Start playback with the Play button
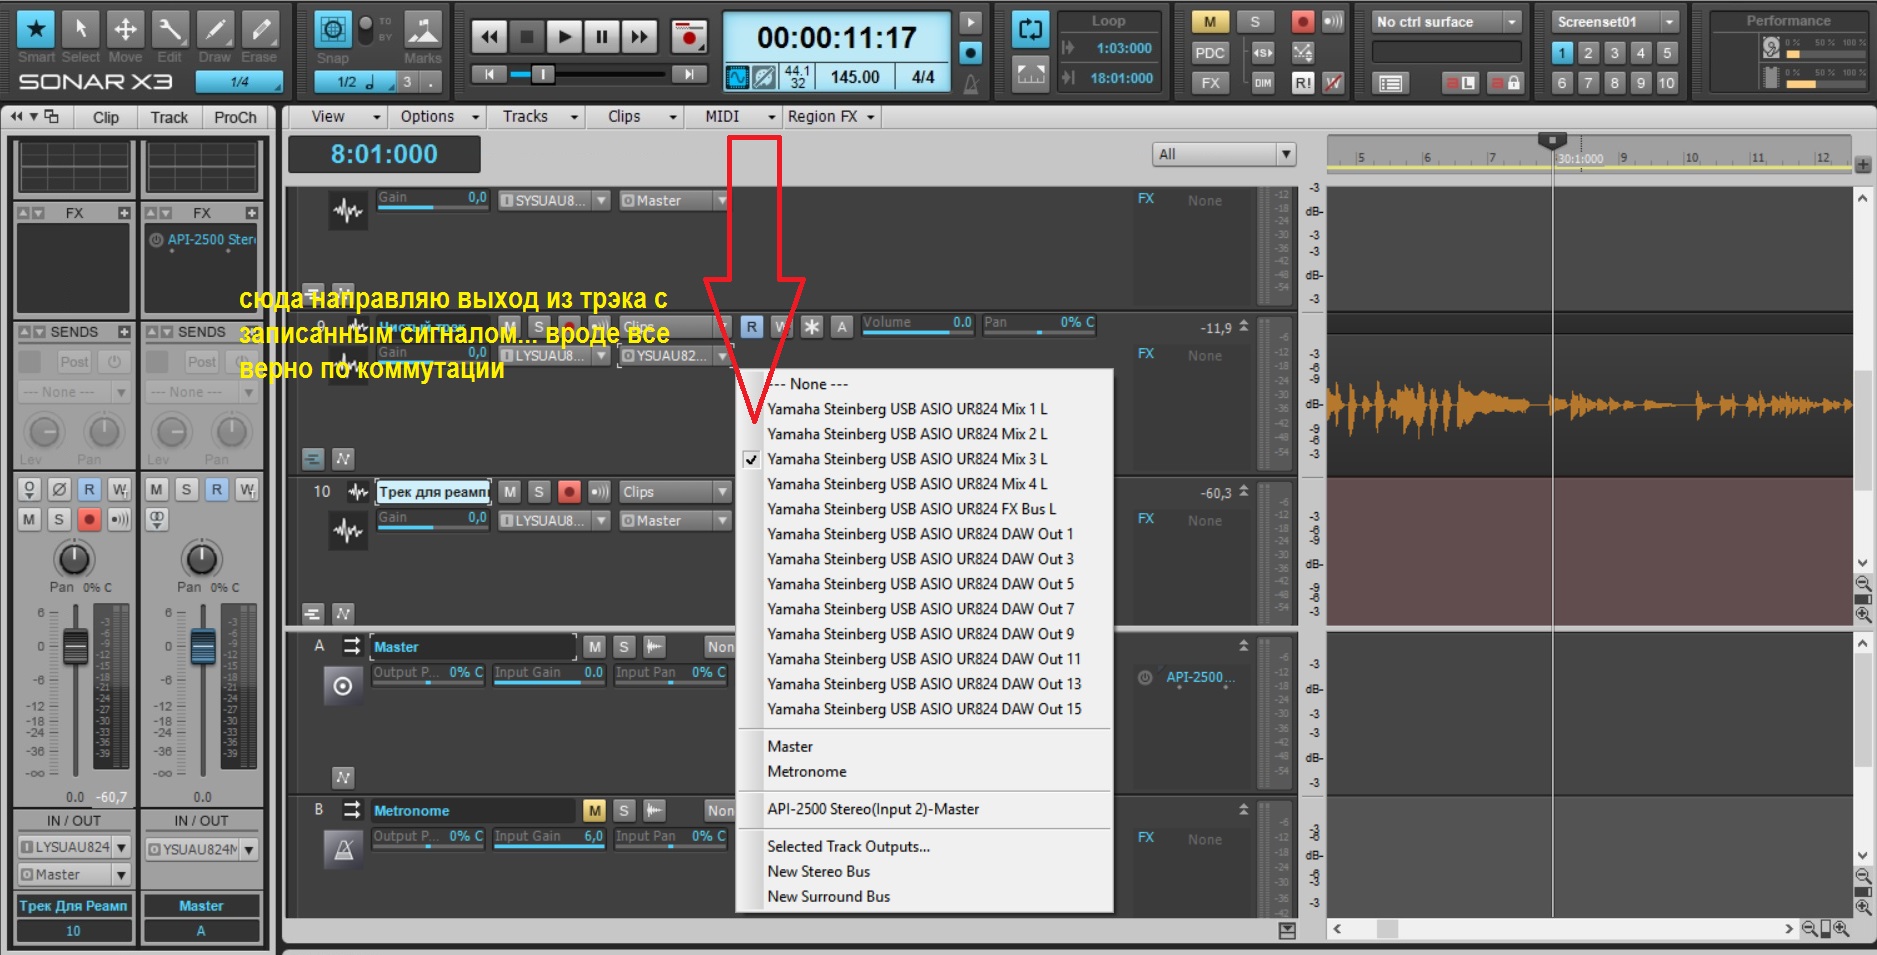1877x955 pixels. [564, 37]
